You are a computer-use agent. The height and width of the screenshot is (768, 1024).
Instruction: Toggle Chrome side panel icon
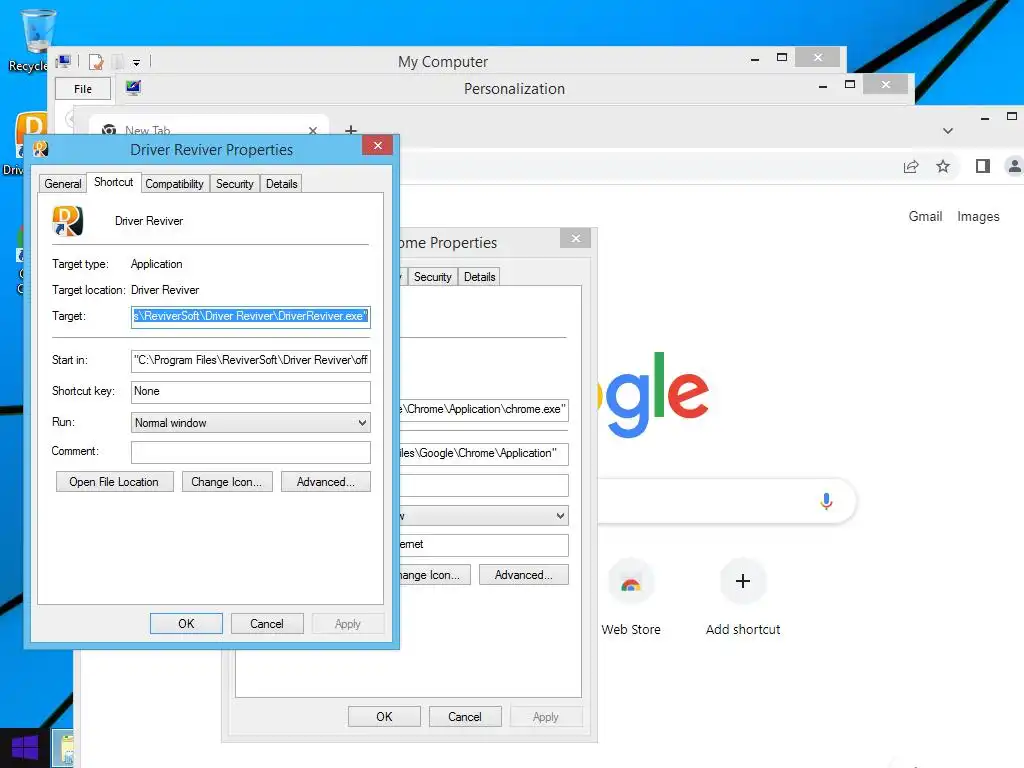[982, 167]
